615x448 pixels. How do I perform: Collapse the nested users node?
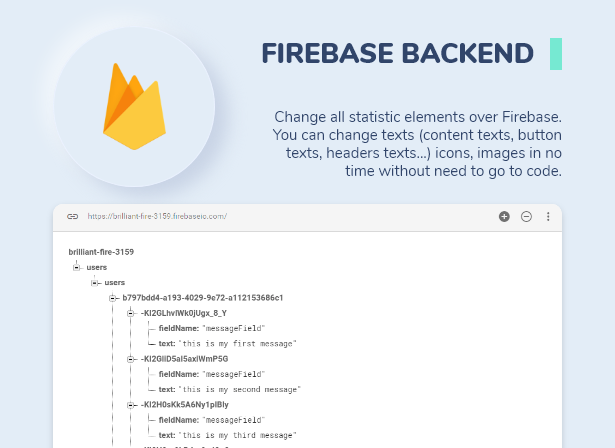point(95,283)
